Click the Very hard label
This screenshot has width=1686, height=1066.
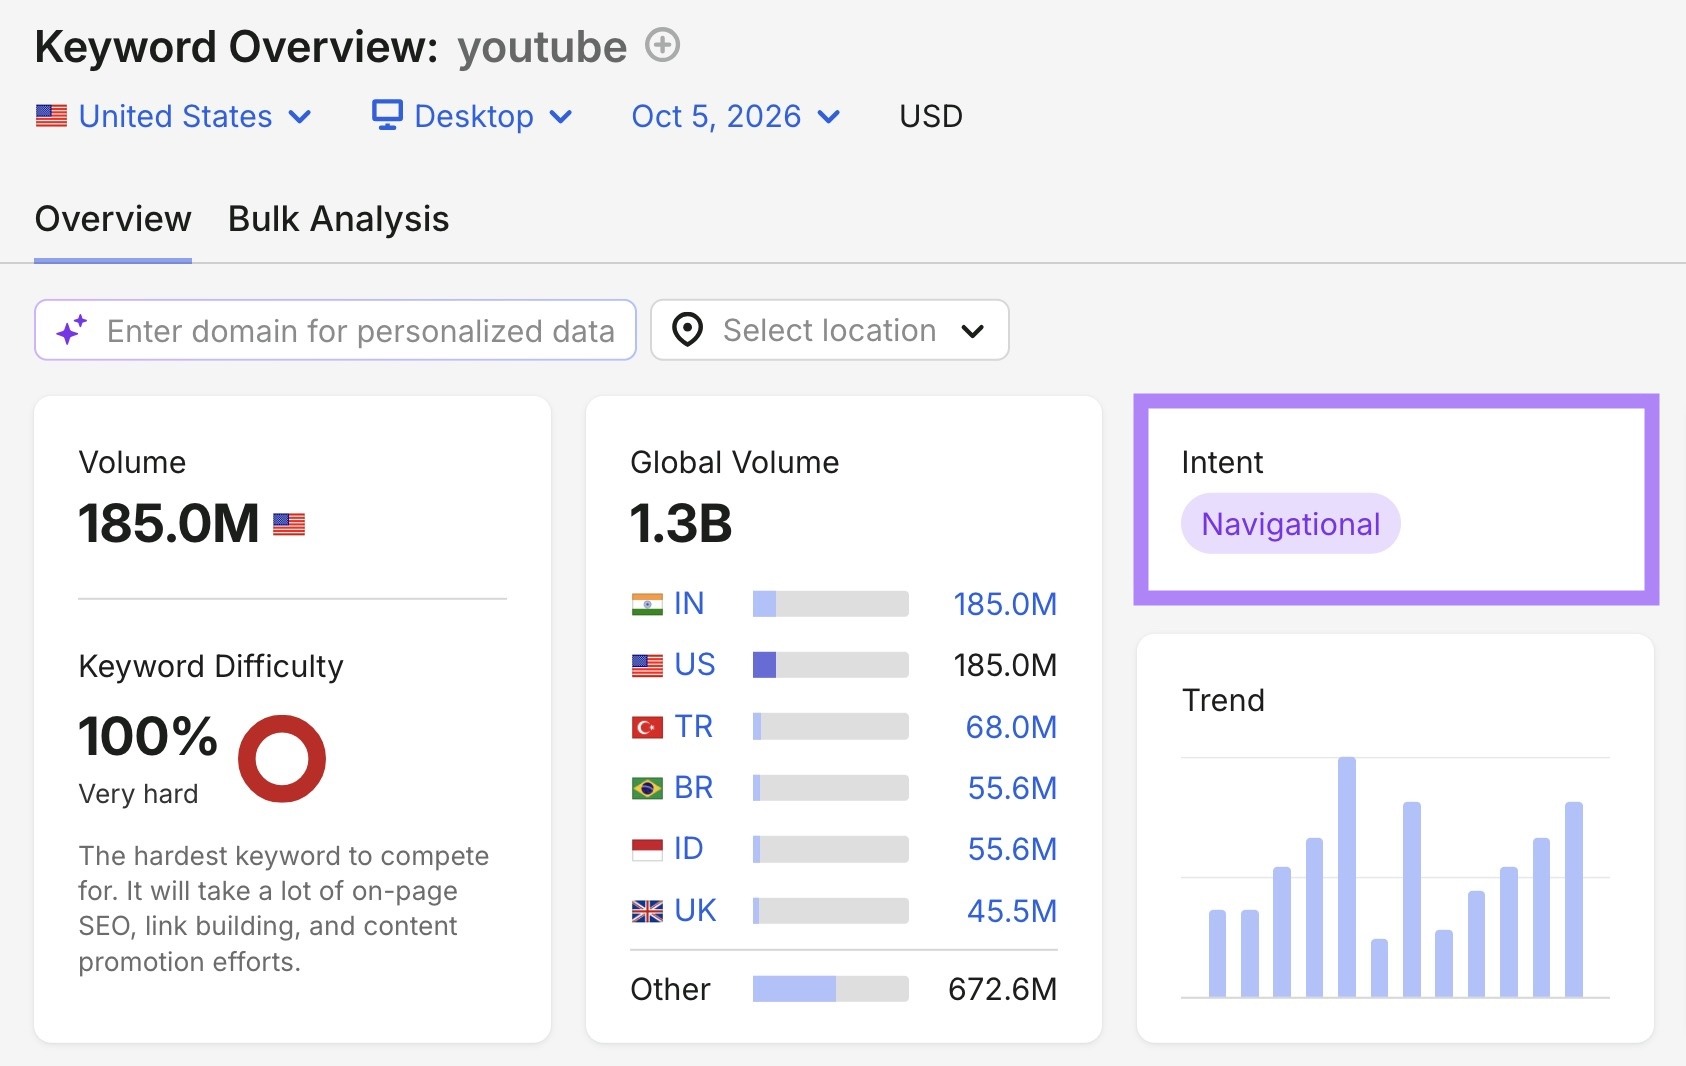(x=138, y=794)
